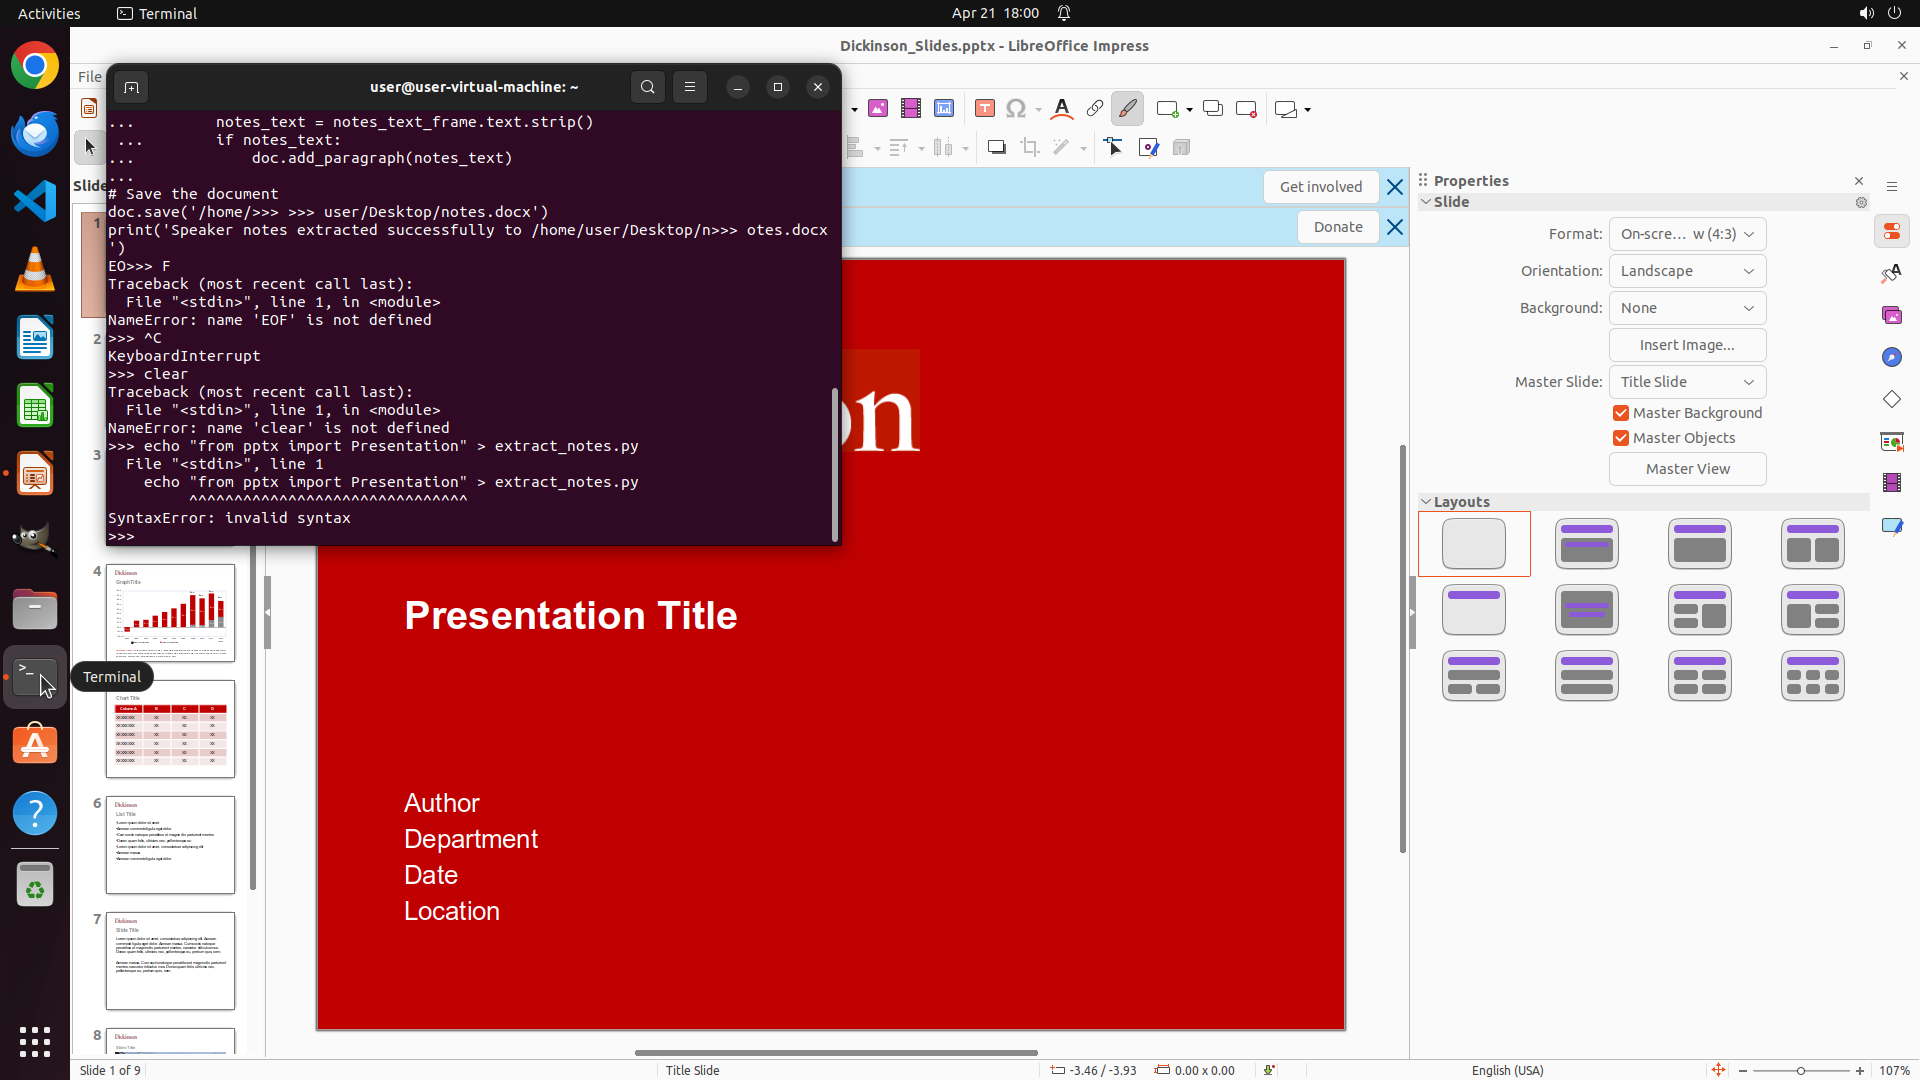This screenshot has height=1080, width=1920.
Task: Click the Insert Image... button
Action: (x=1687, y=345)
